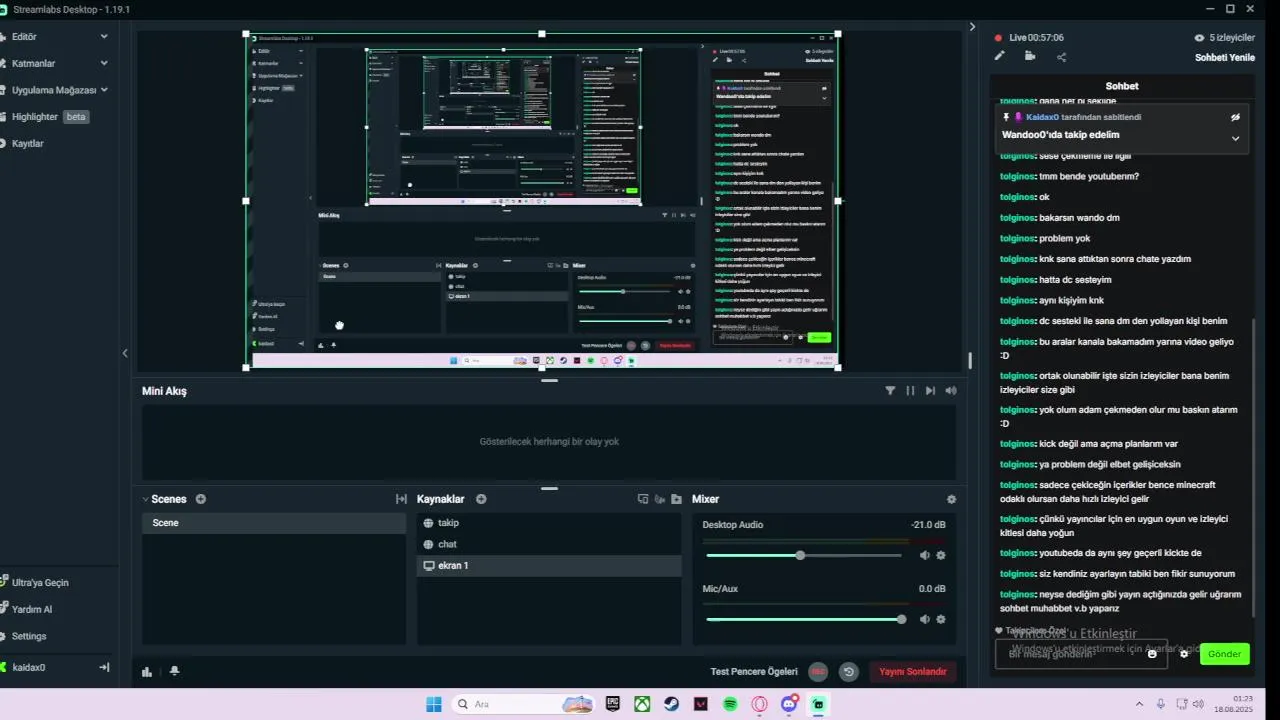The height and width of the screenshot is (720, 1280).
Task: Open emoji picker in chat box
Action: [1152, 654]
